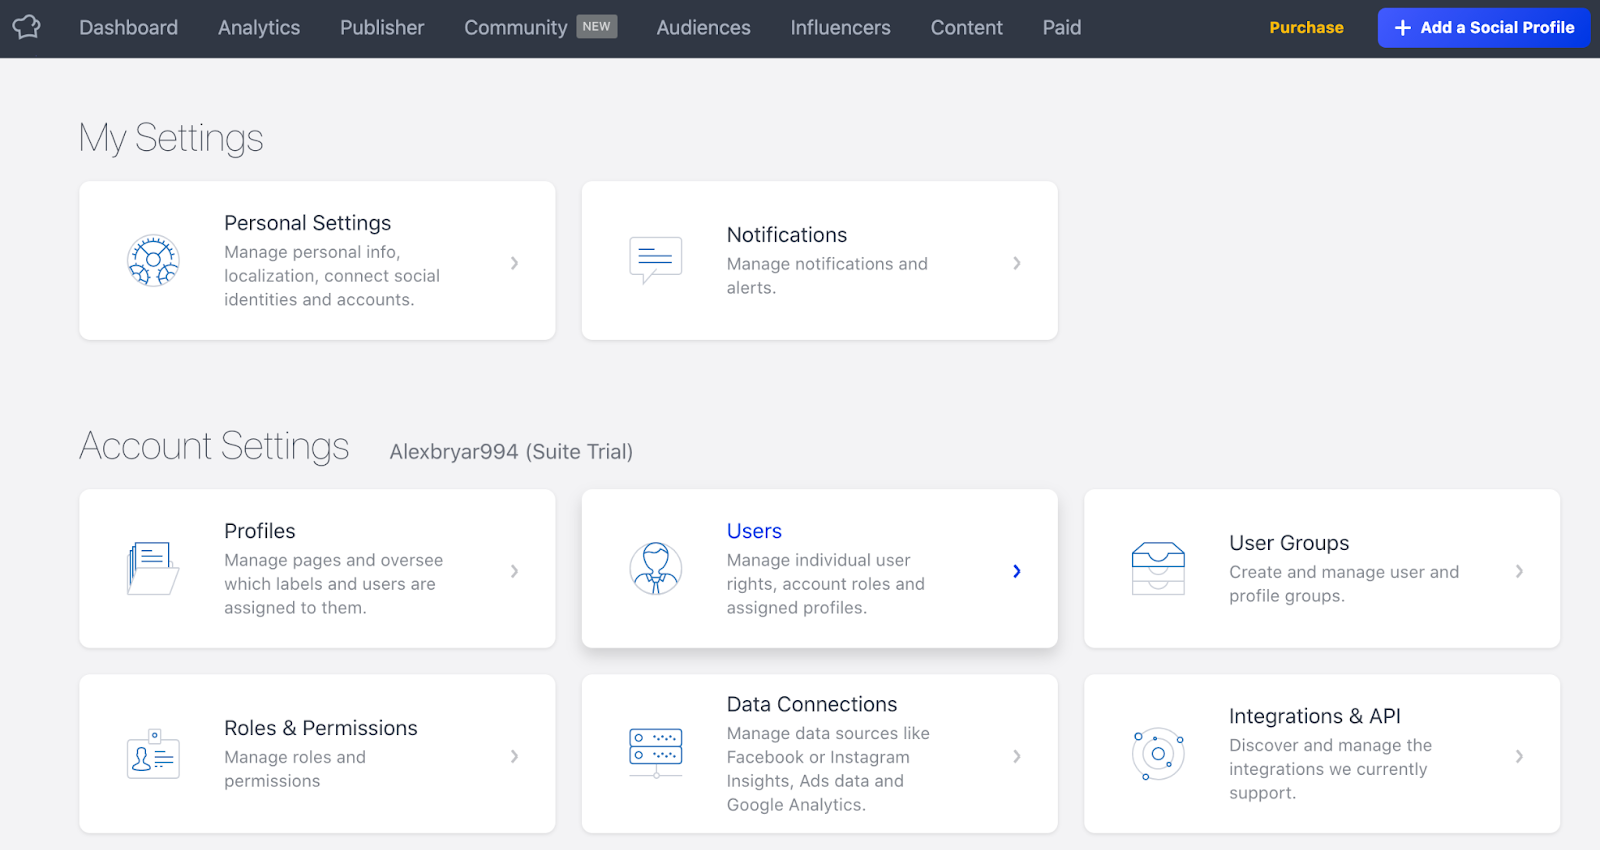Viewport: 1600px width, 850px height.
Task: Expand the Personal Settings card chevron
Action: click(x=514, y=263)
